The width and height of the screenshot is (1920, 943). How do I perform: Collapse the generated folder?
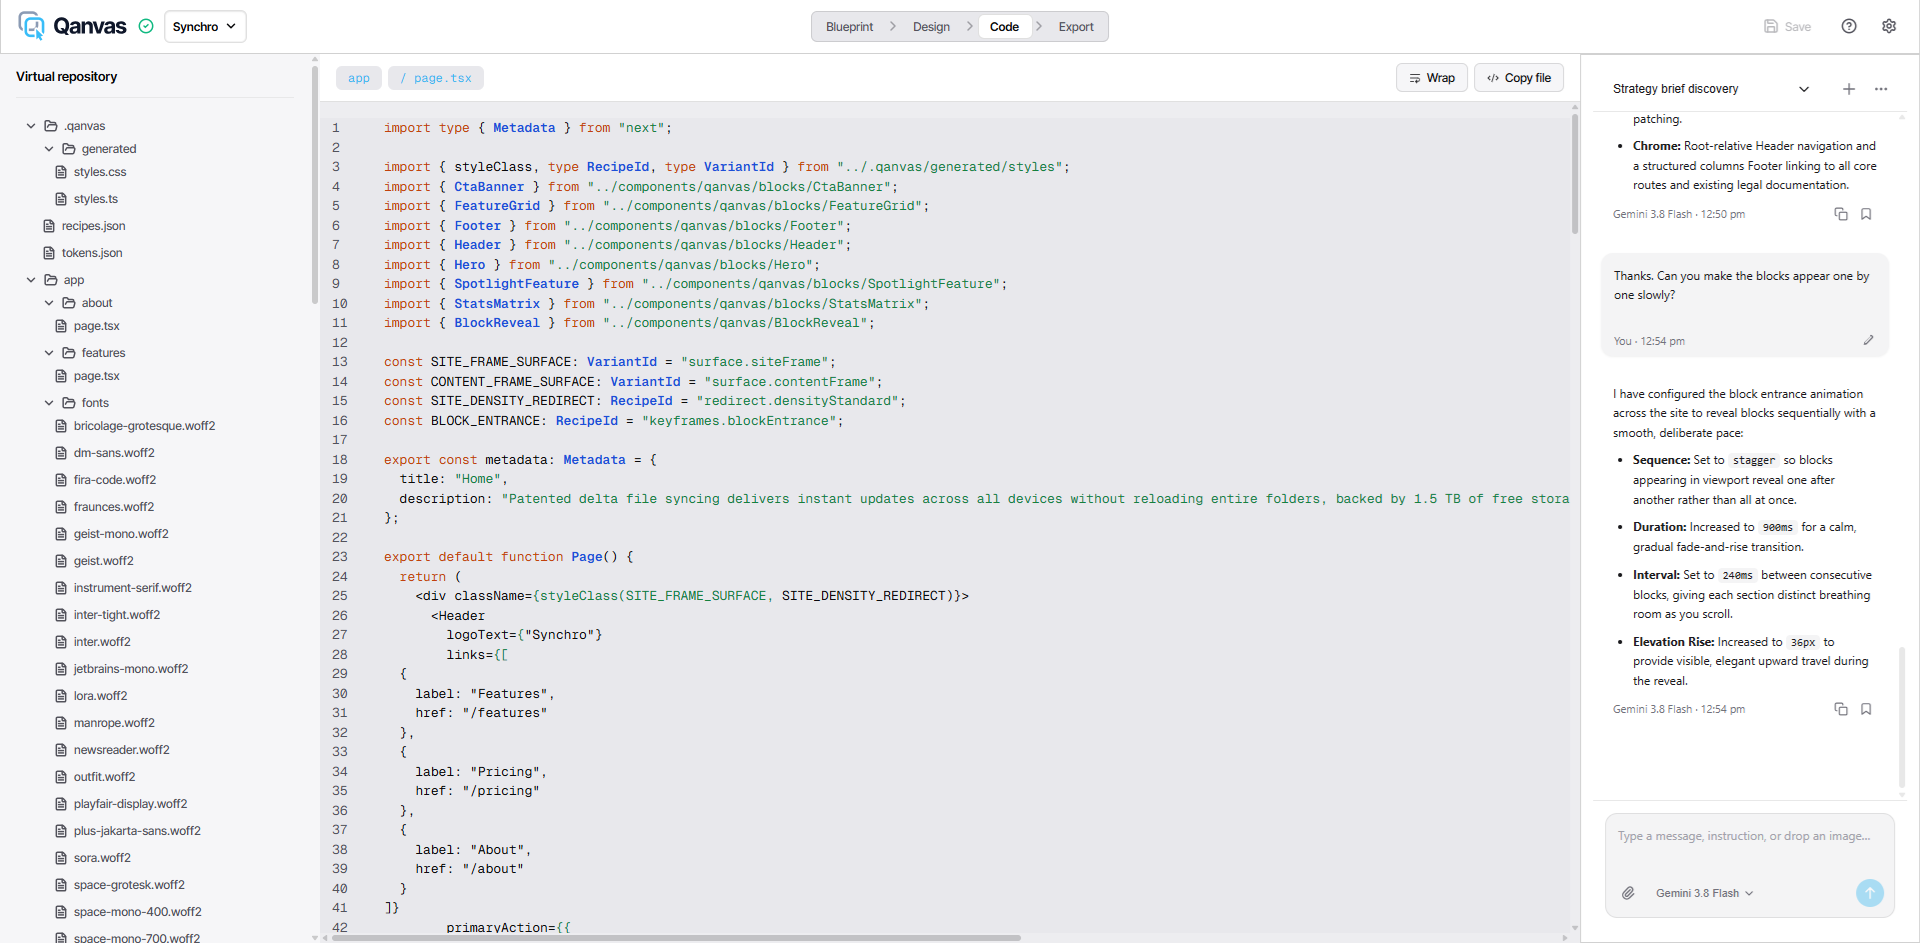click(49, 149)
